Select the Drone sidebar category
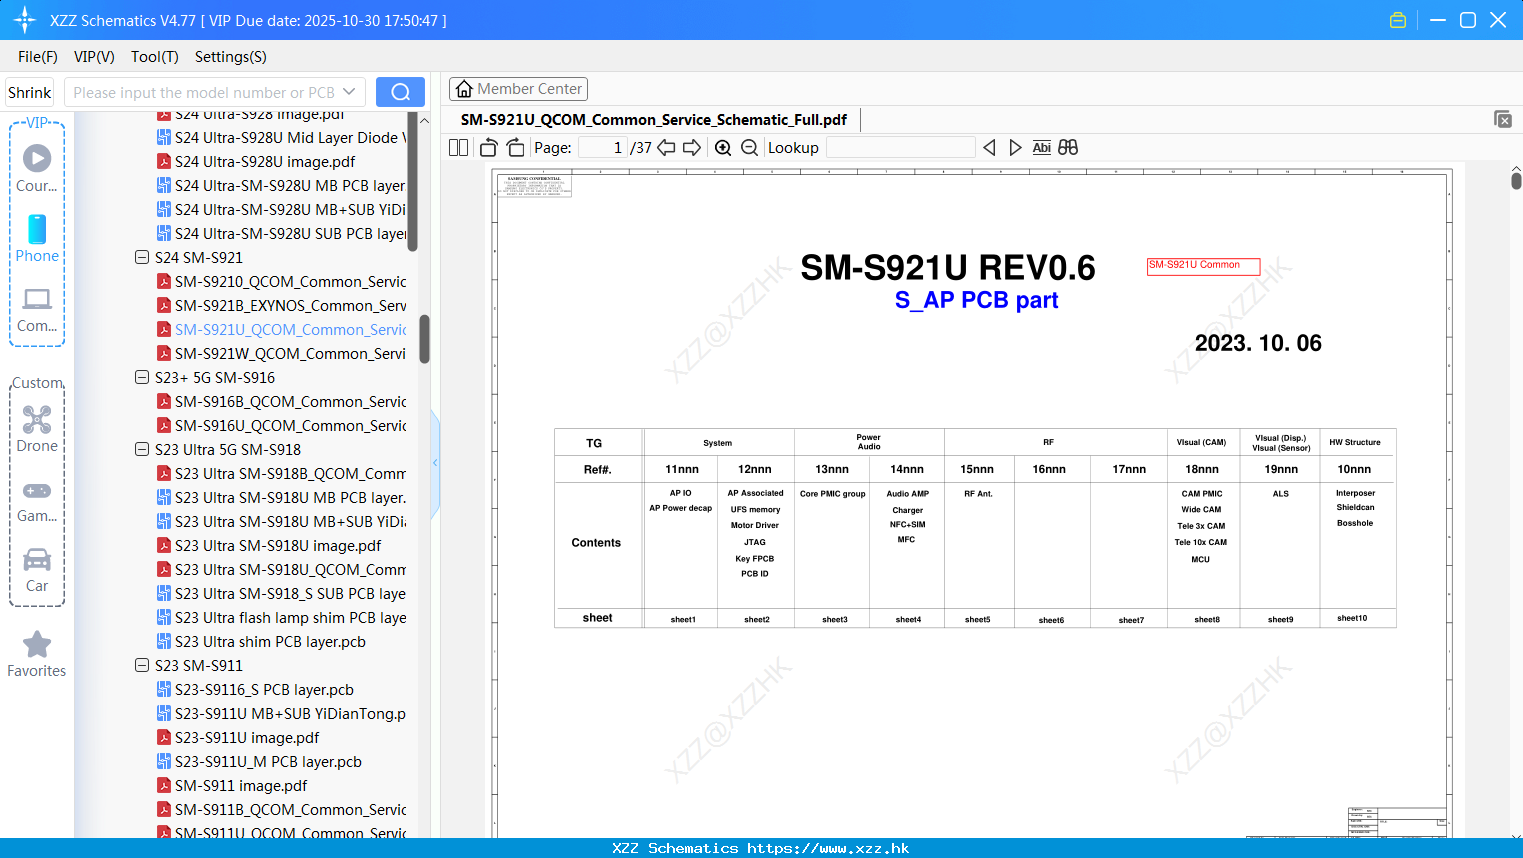This screenshot has height=858, width=1523. (37, 429)
